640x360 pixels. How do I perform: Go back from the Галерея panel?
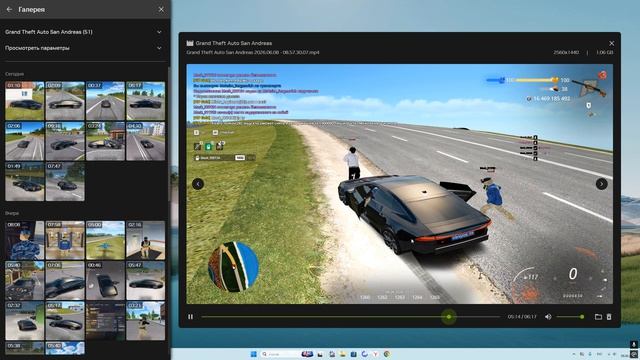tap(9, 9)
